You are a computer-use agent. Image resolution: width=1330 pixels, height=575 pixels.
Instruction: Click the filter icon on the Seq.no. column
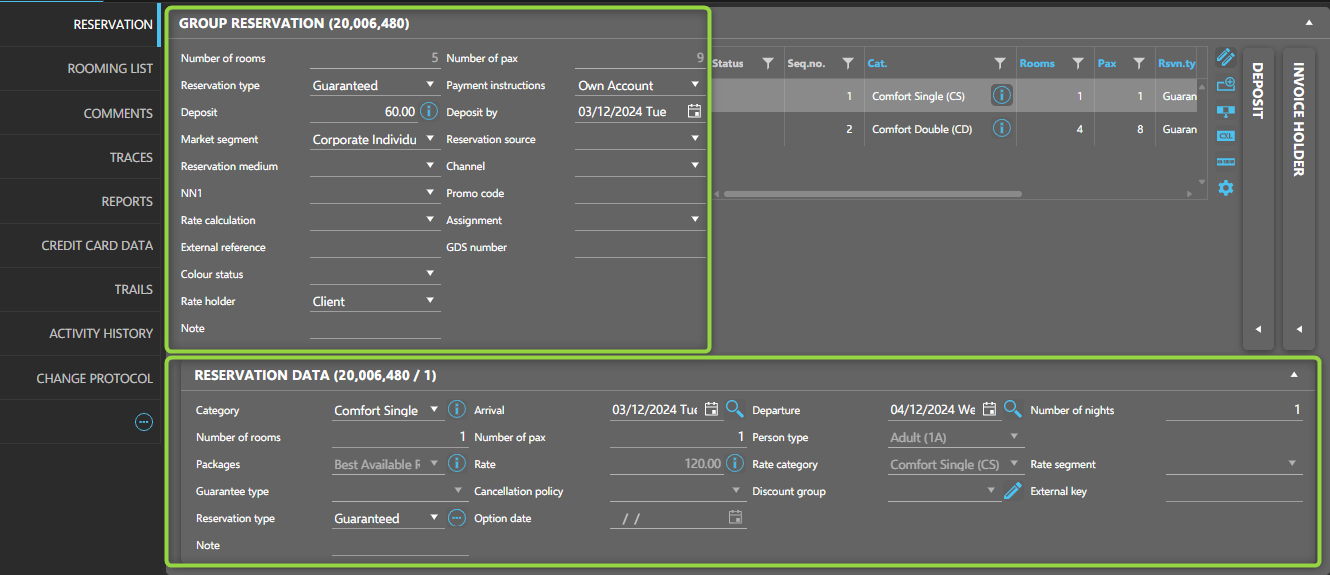pos(847,63)
